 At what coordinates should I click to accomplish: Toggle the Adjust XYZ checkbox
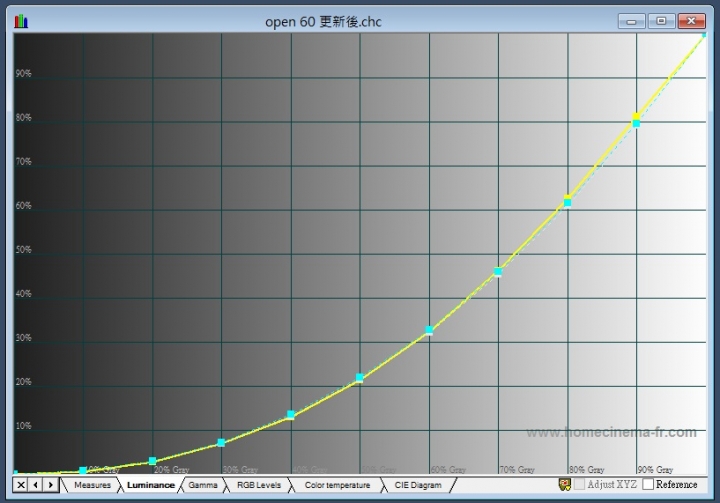[579, 484]
